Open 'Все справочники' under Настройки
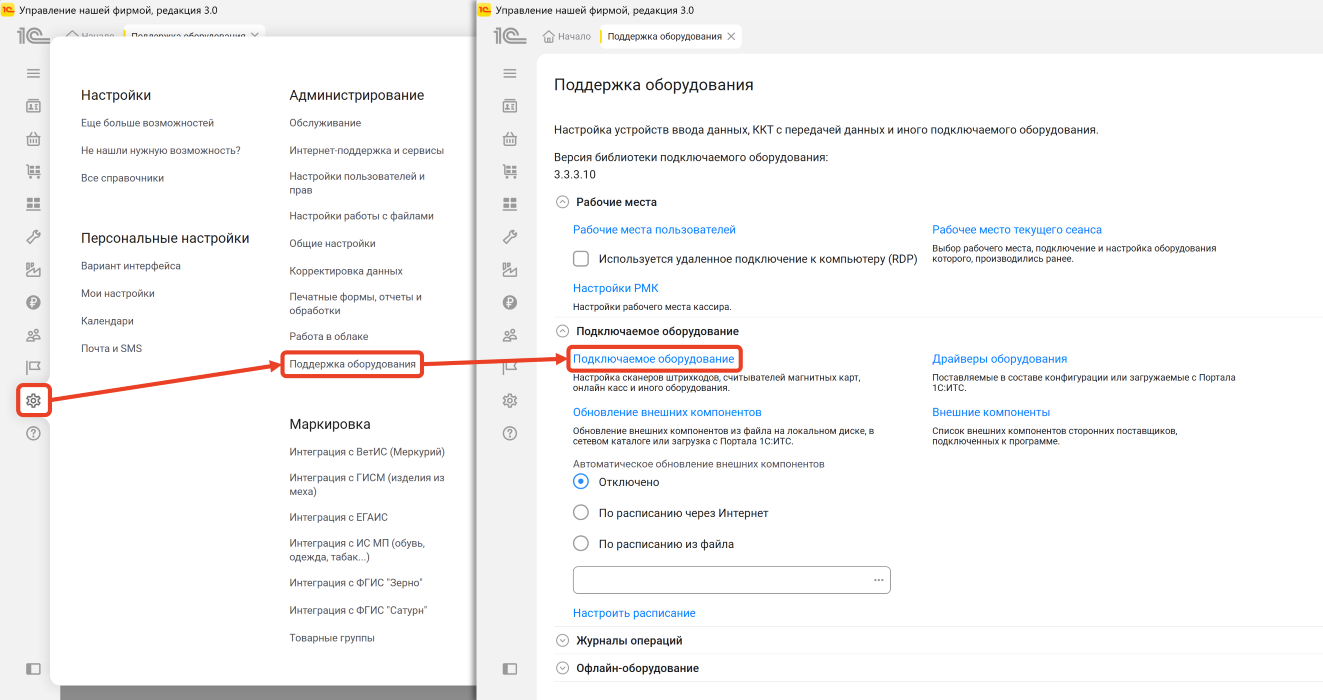1323x700 pixels. 122,178
